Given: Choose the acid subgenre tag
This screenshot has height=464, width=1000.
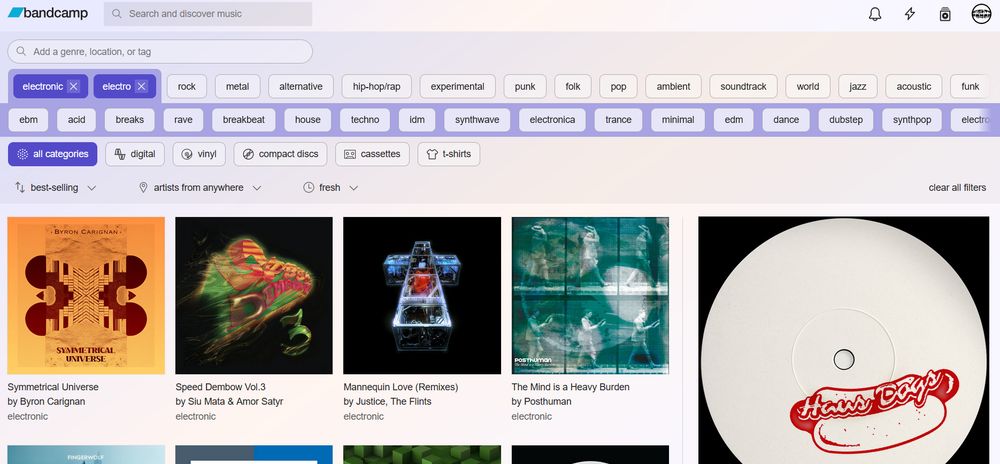Looking at the screenshot, I should [x=77, y=120].
